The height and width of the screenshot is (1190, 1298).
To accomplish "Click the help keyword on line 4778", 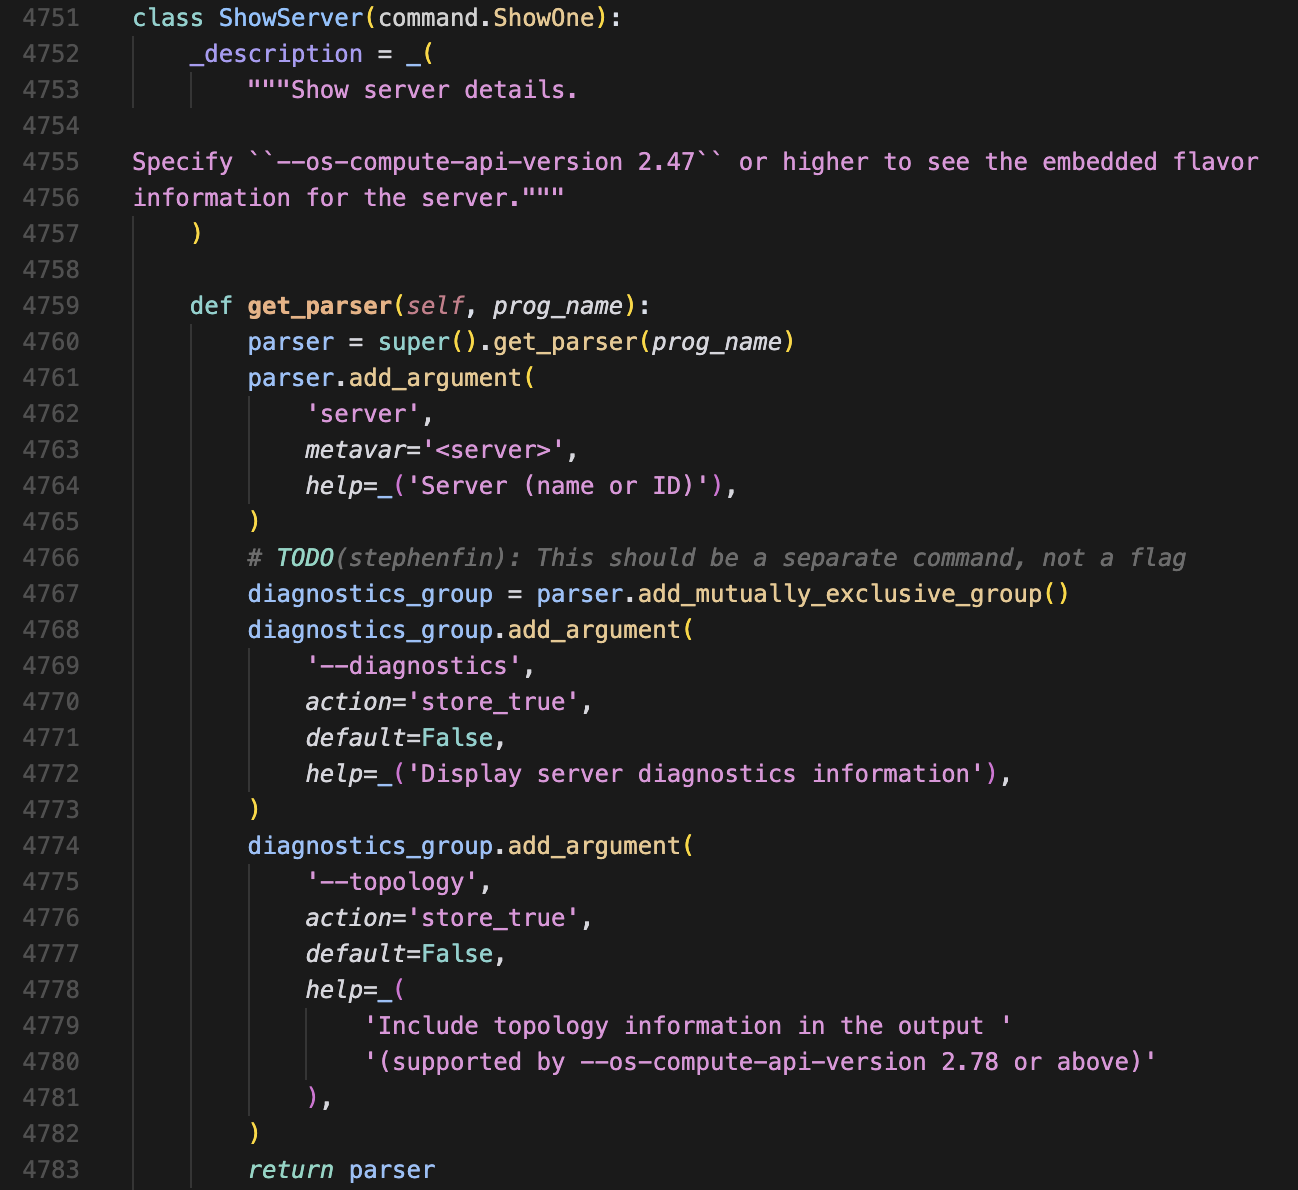I will 334,990.
